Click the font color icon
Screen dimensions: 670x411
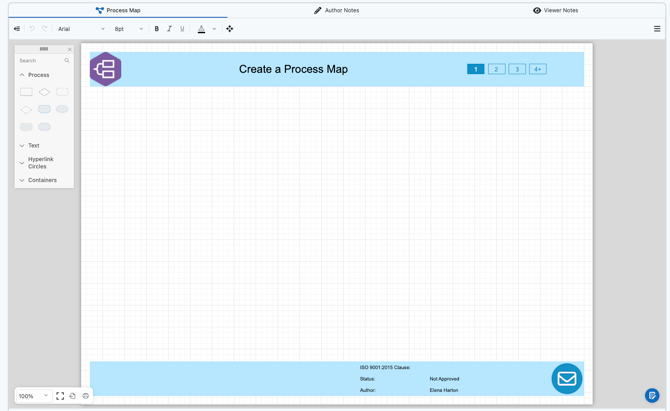coord(201,29)
